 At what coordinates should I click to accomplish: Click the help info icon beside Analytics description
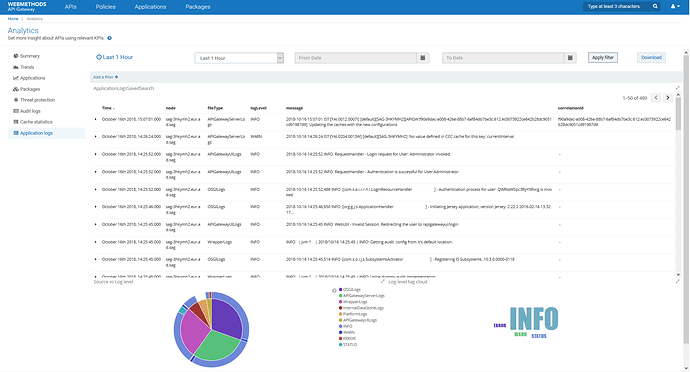110,38
